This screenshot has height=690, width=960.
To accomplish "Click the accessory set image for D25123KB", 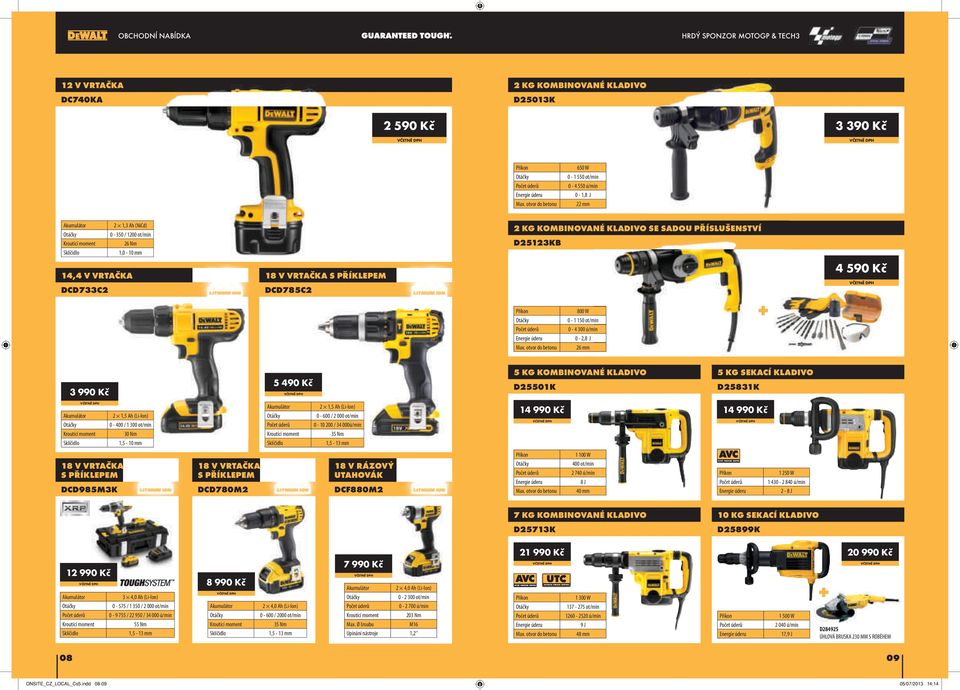I will [830, 320].
